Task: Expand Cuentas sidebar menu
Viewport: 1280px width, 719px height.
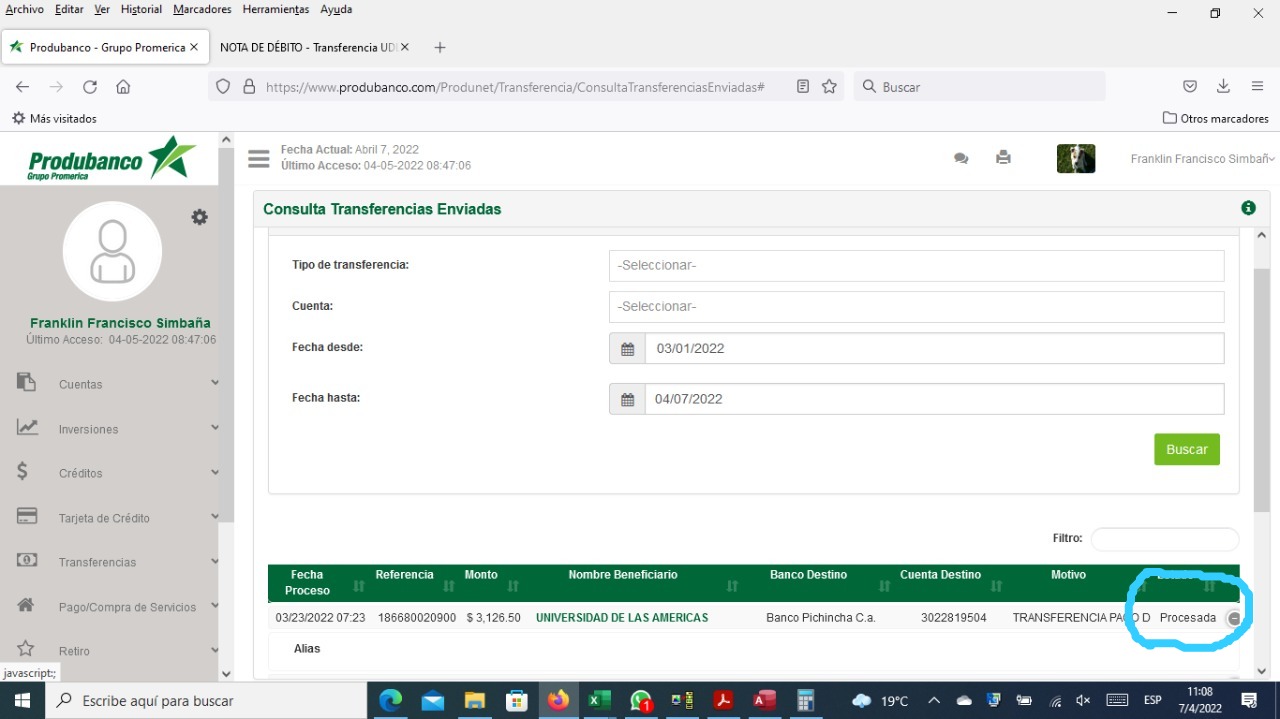Action: pos(118,384)
